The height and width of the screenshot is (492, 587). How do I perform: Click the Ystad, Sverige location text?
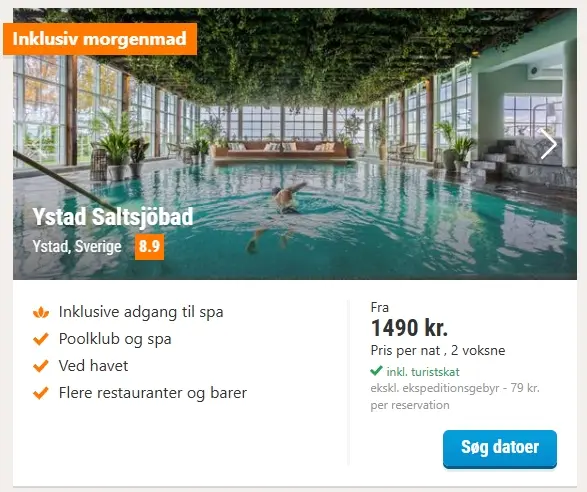click(77, 246)
